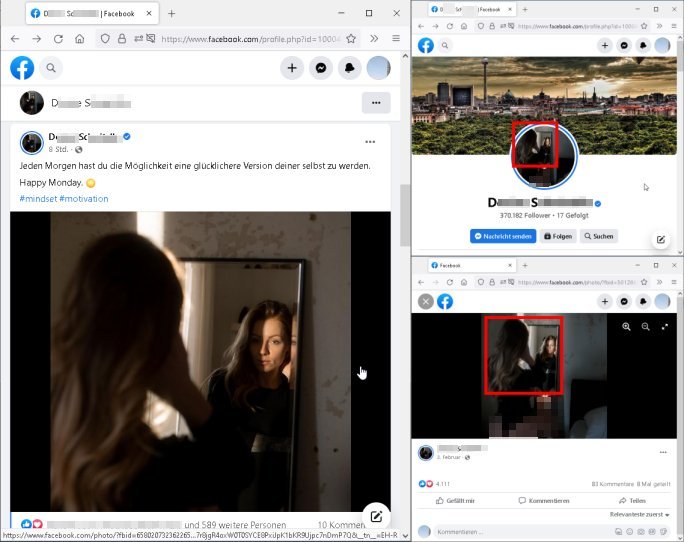684x542 pixels.
Task: Open the account avatar menu in bottom-right window
Action: point(662,302)
